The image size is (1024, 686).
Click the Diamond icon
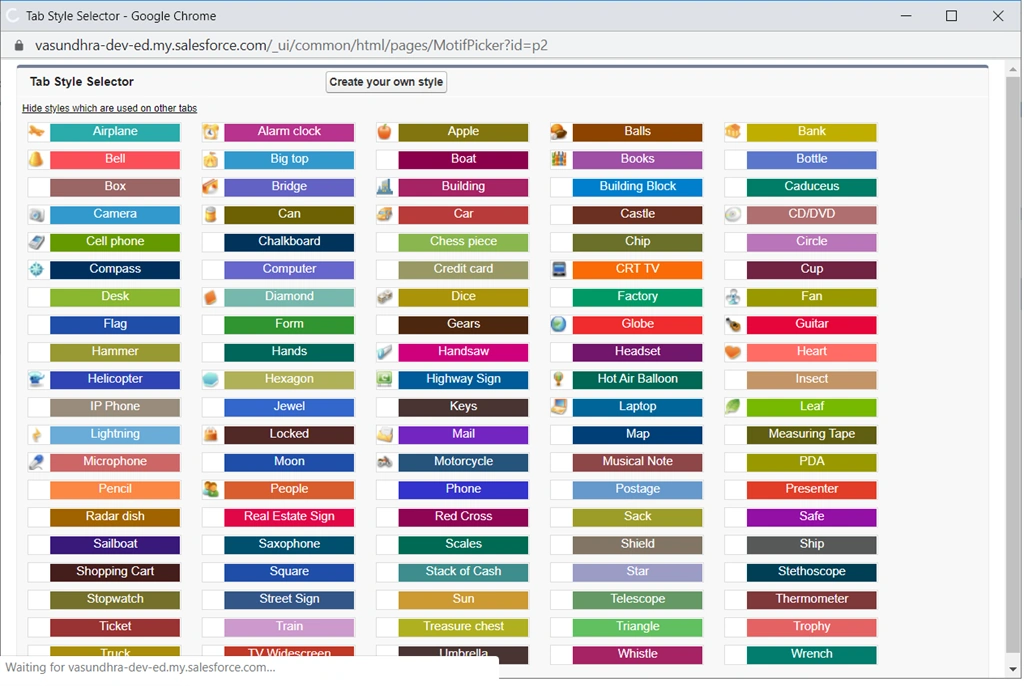[x=211, y=297]
